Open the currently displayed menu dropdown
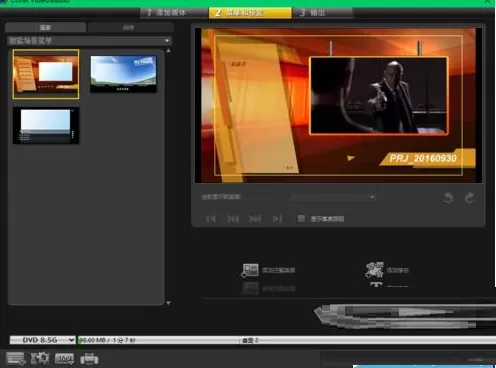 [333, 197]
